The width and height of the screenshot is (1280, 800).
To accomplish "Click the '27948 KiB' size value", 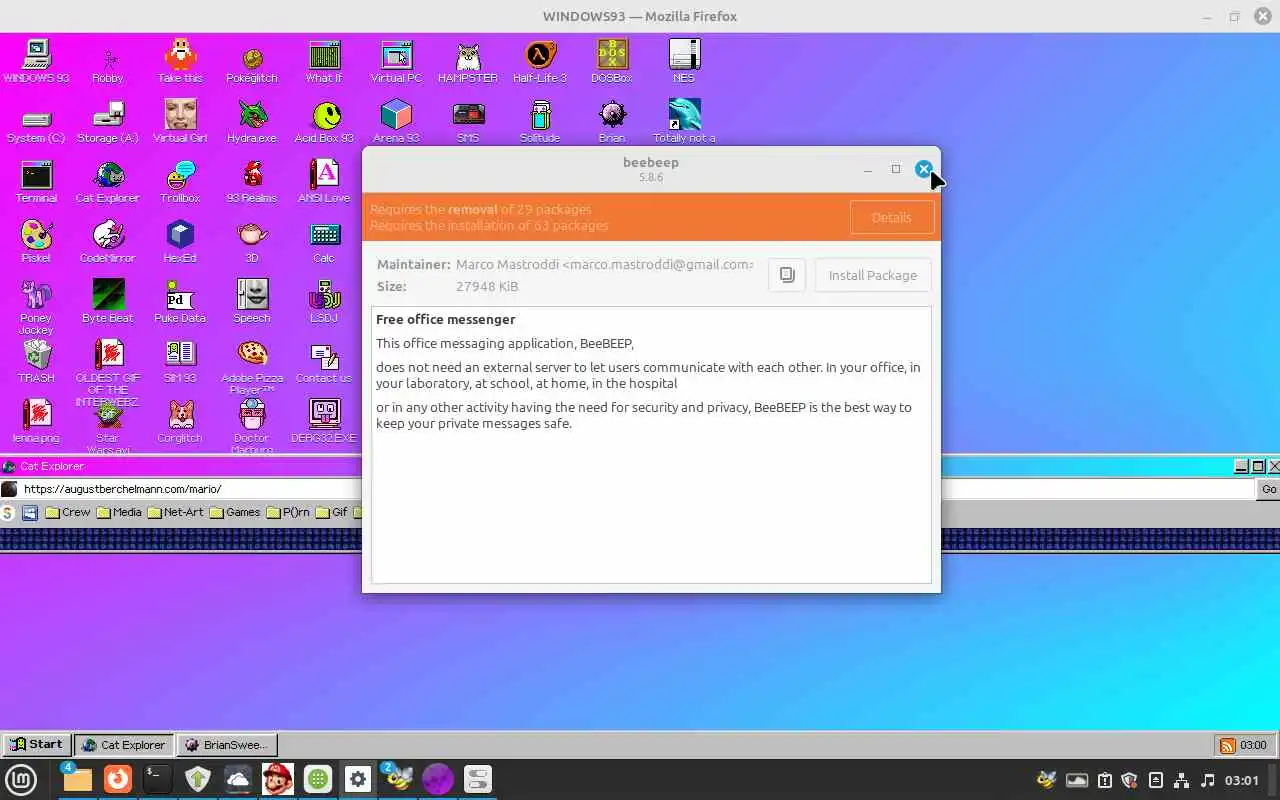I will point(487,286).
